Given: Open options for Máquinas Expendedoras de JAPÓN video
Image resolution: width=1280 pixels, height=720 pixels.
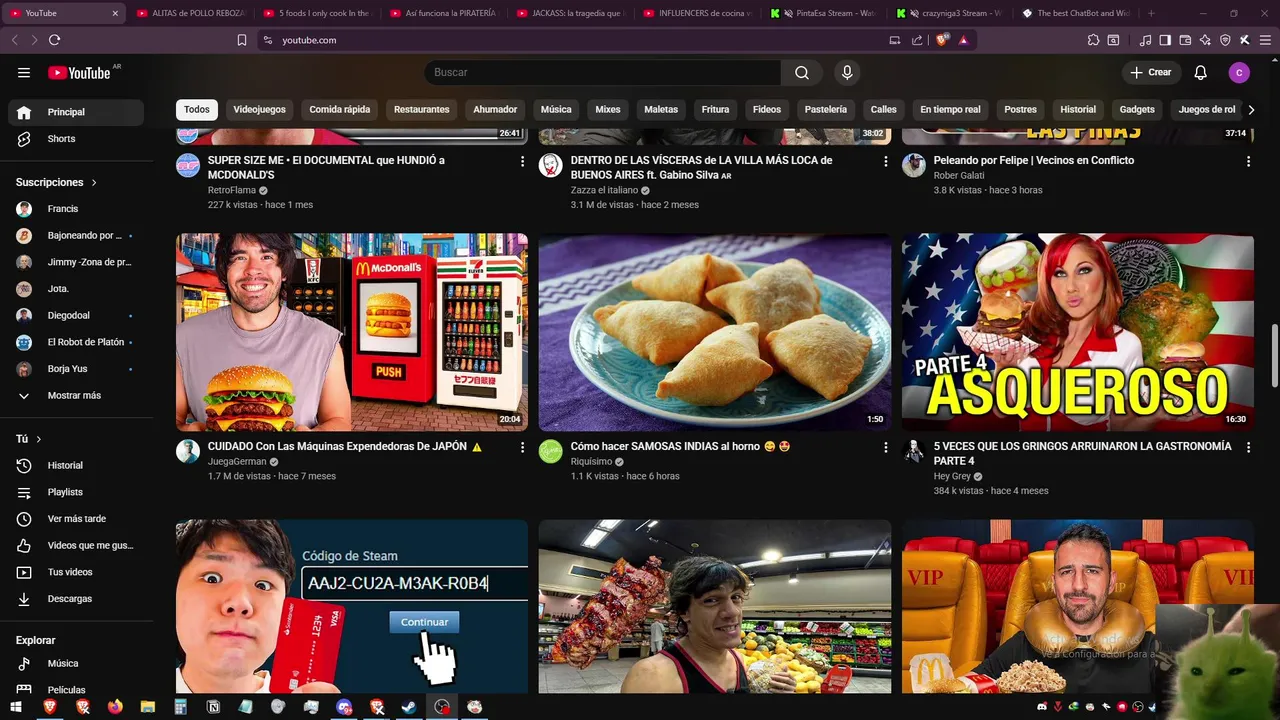Looking at the screenshot, I should coord(522,447).
